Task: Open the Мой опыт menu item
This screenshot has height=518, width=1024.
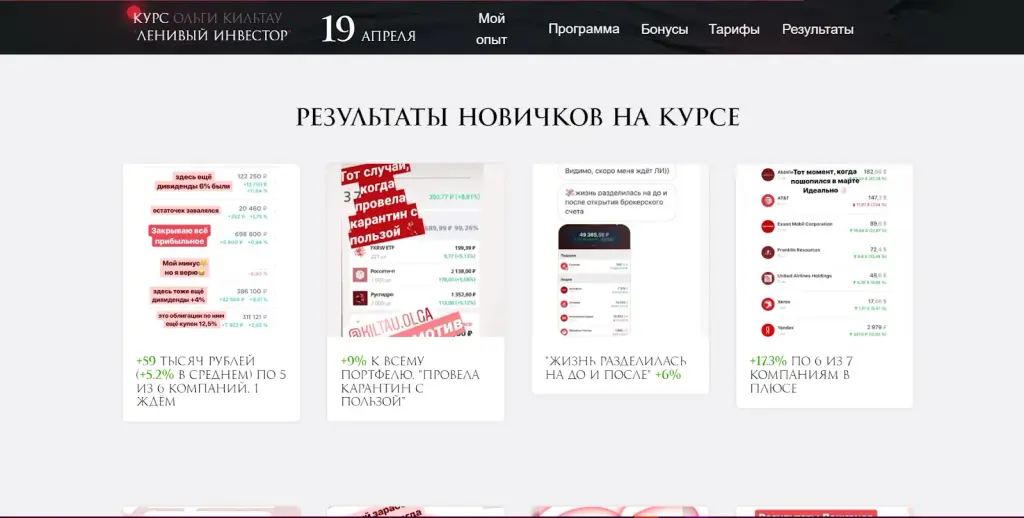Action: [491, 29]
